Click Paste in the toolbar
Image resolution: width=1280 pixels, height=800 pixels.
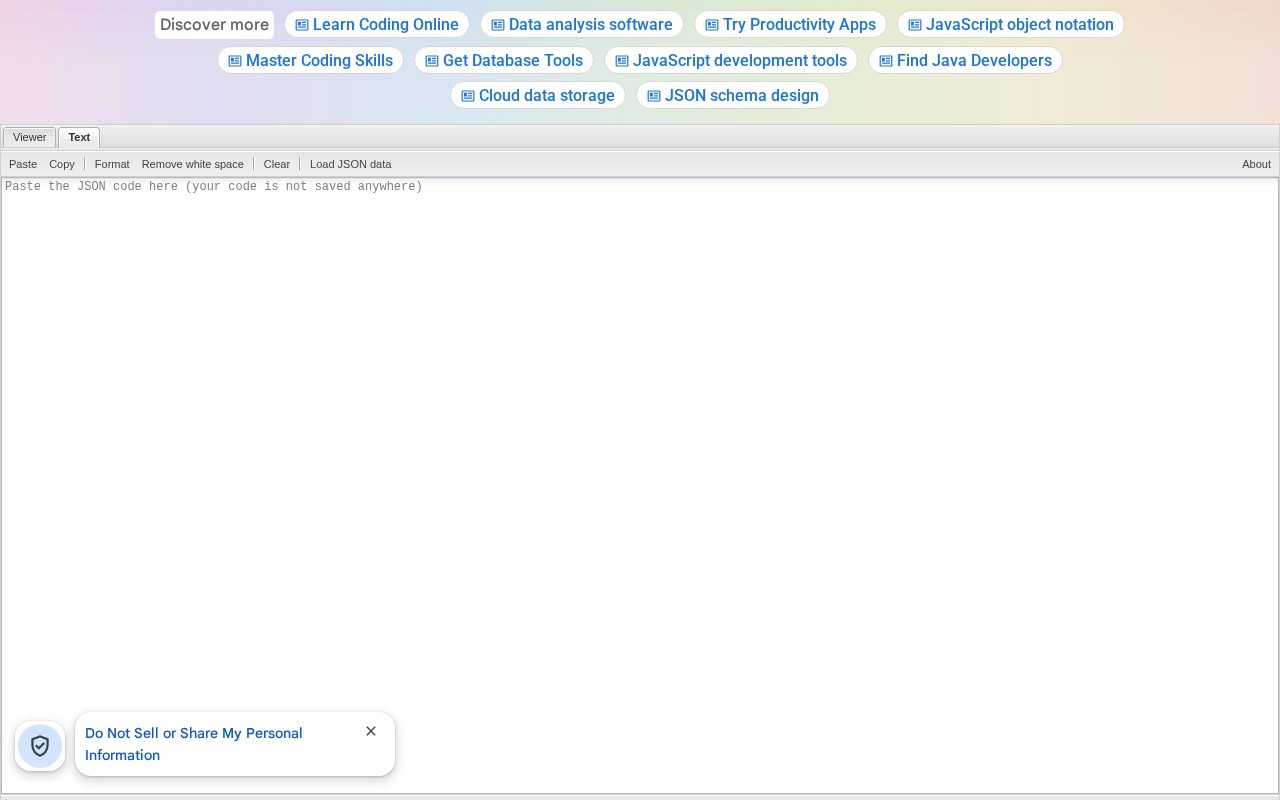(23, 164)
